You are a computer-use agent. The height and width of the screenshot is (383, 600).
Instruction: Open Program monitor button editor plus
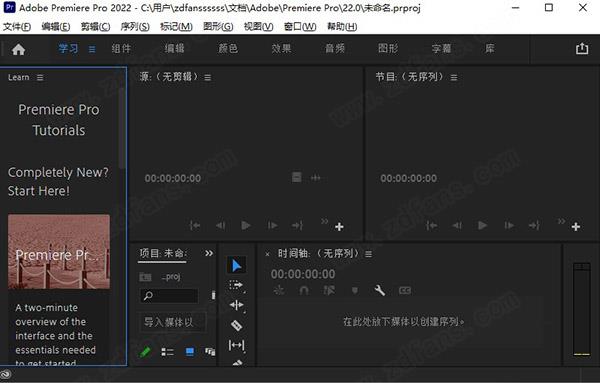(x=576, y=227)
